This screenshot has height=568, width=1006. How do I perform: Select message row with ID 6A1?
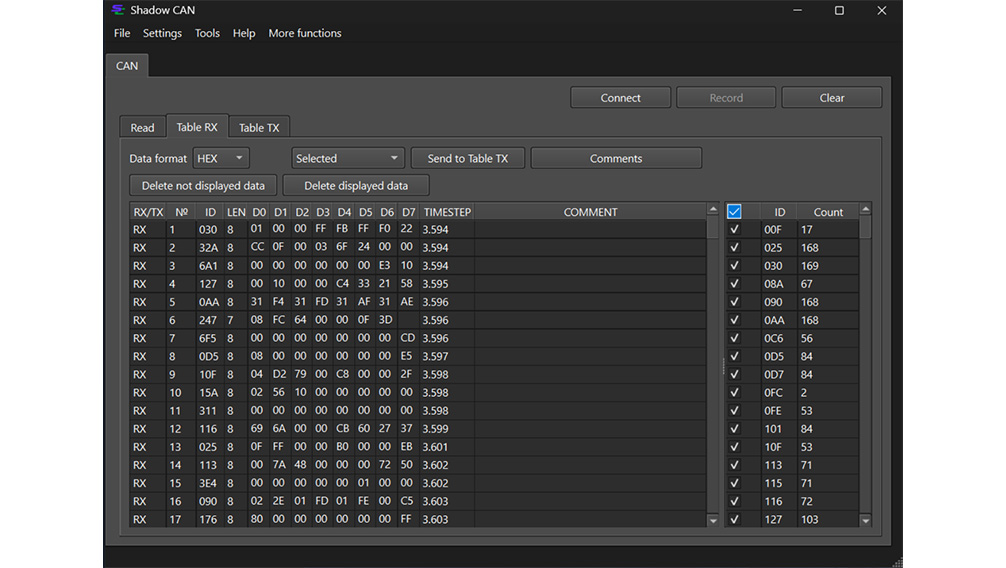pos(418,265)
